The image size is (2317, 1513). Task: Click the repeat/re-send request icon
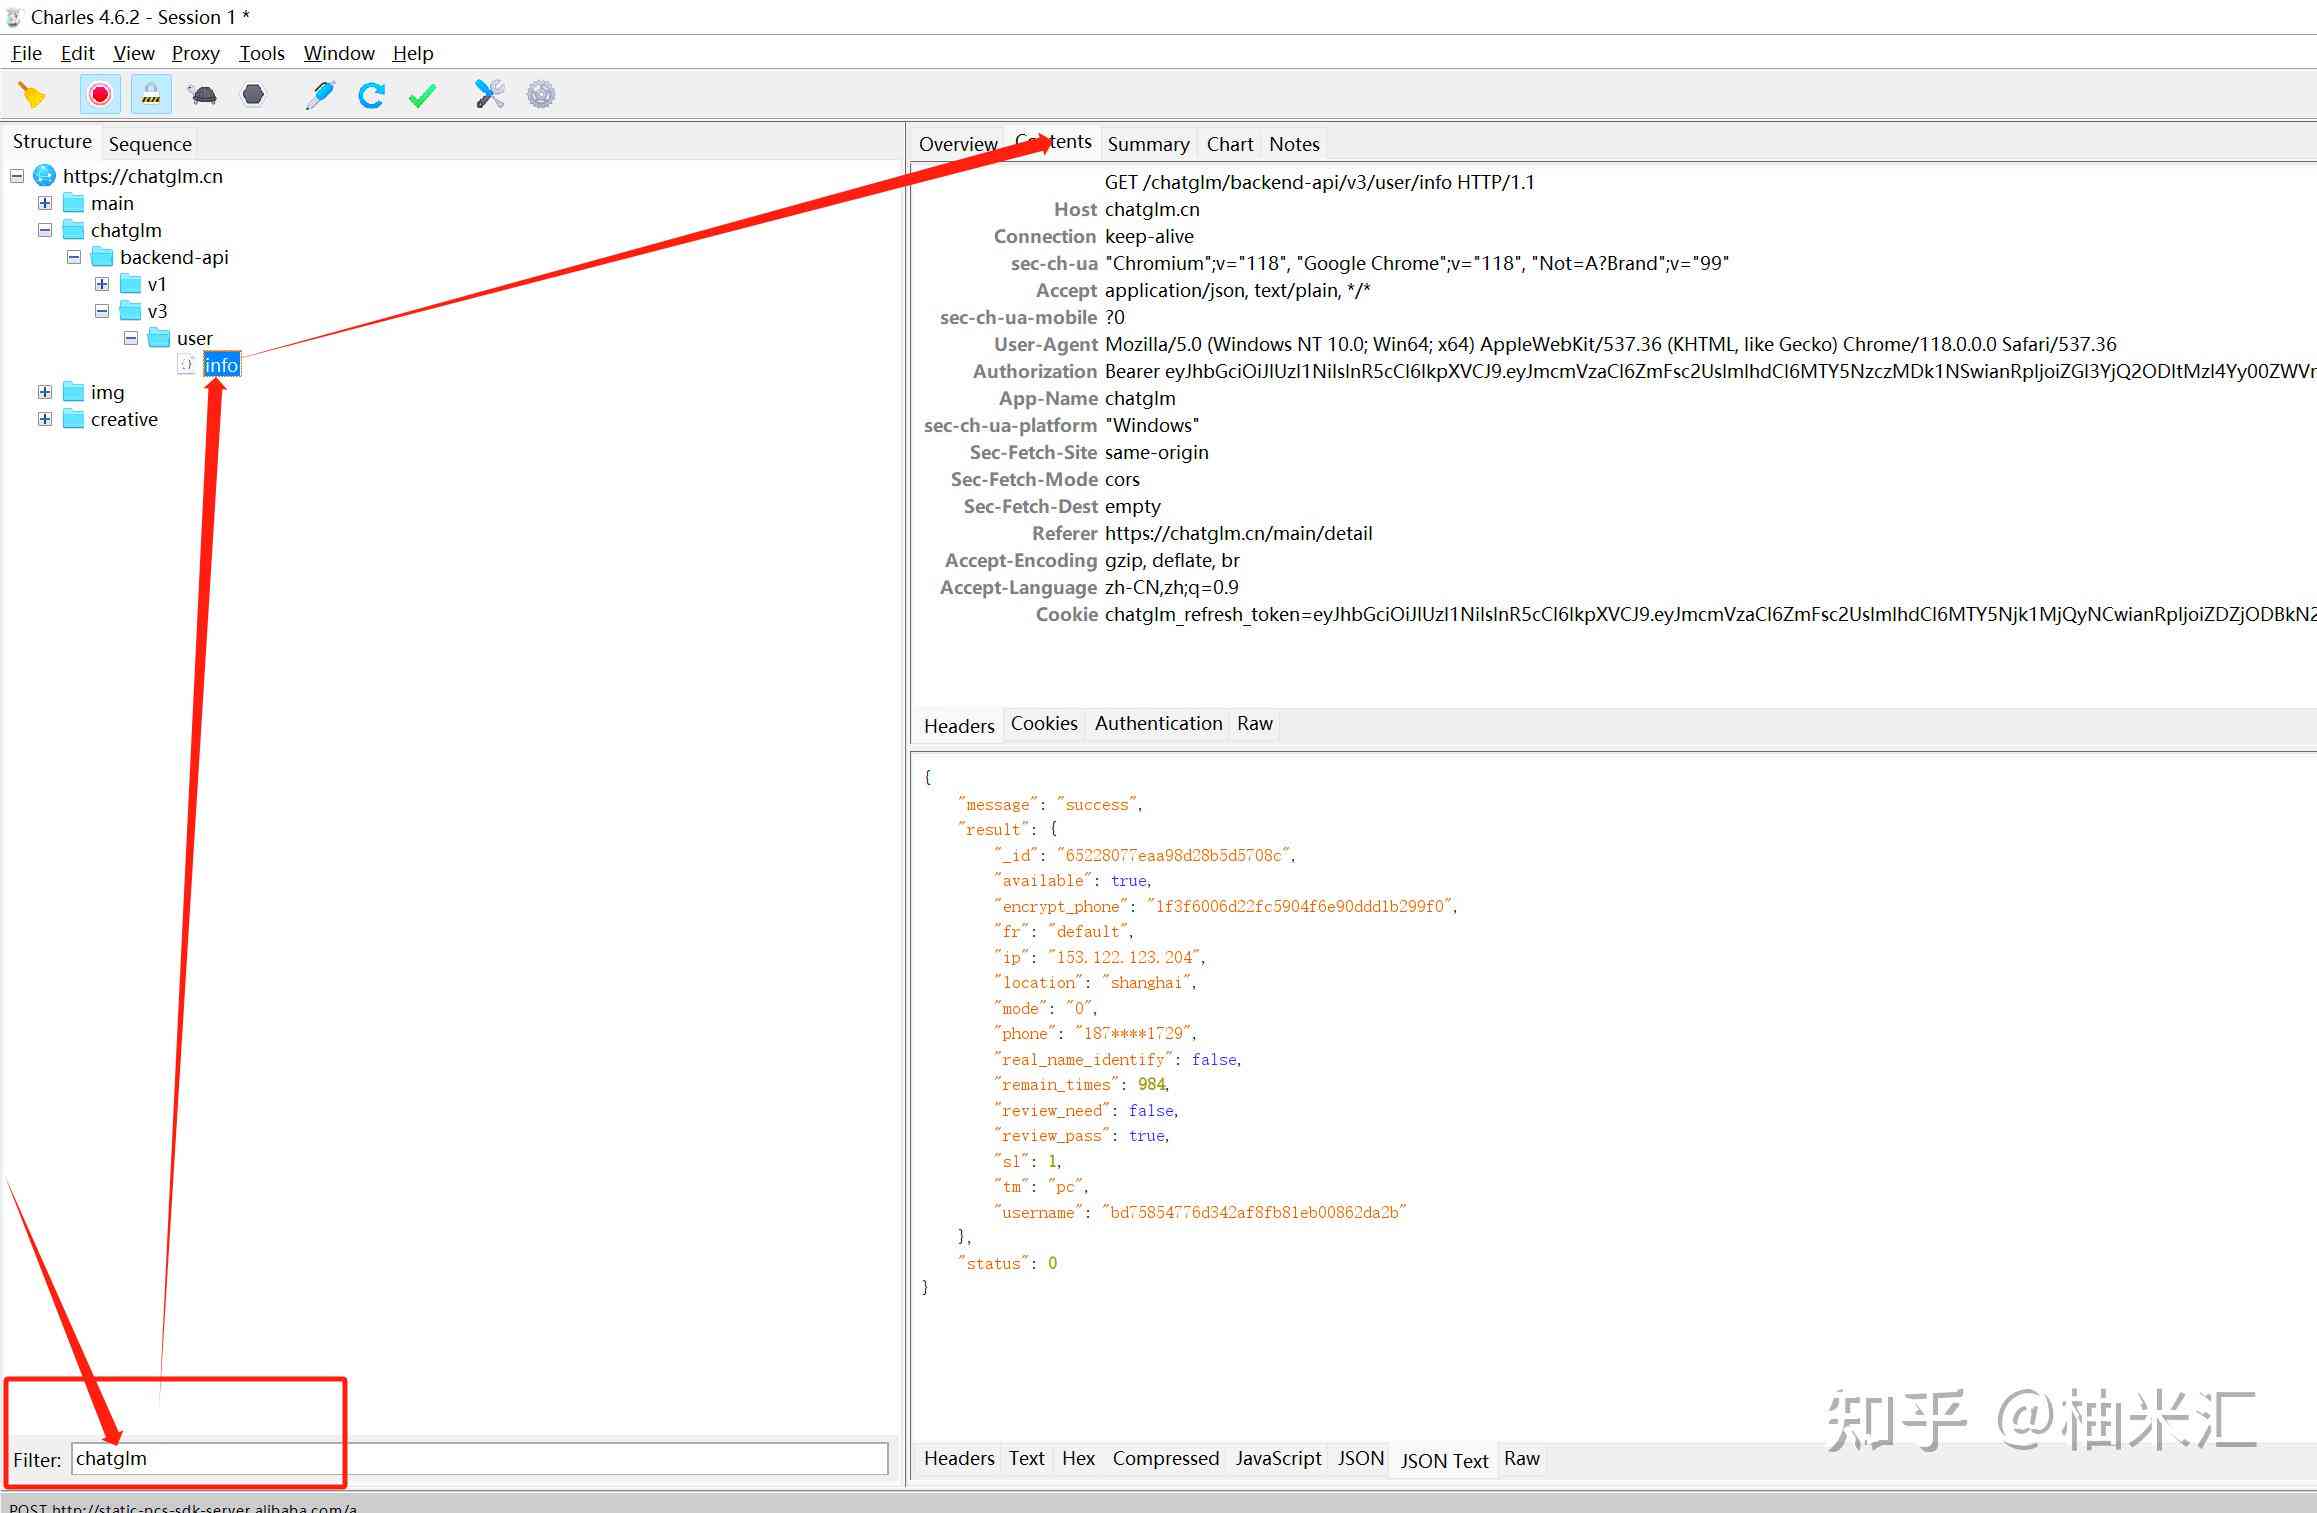[372, 95]
